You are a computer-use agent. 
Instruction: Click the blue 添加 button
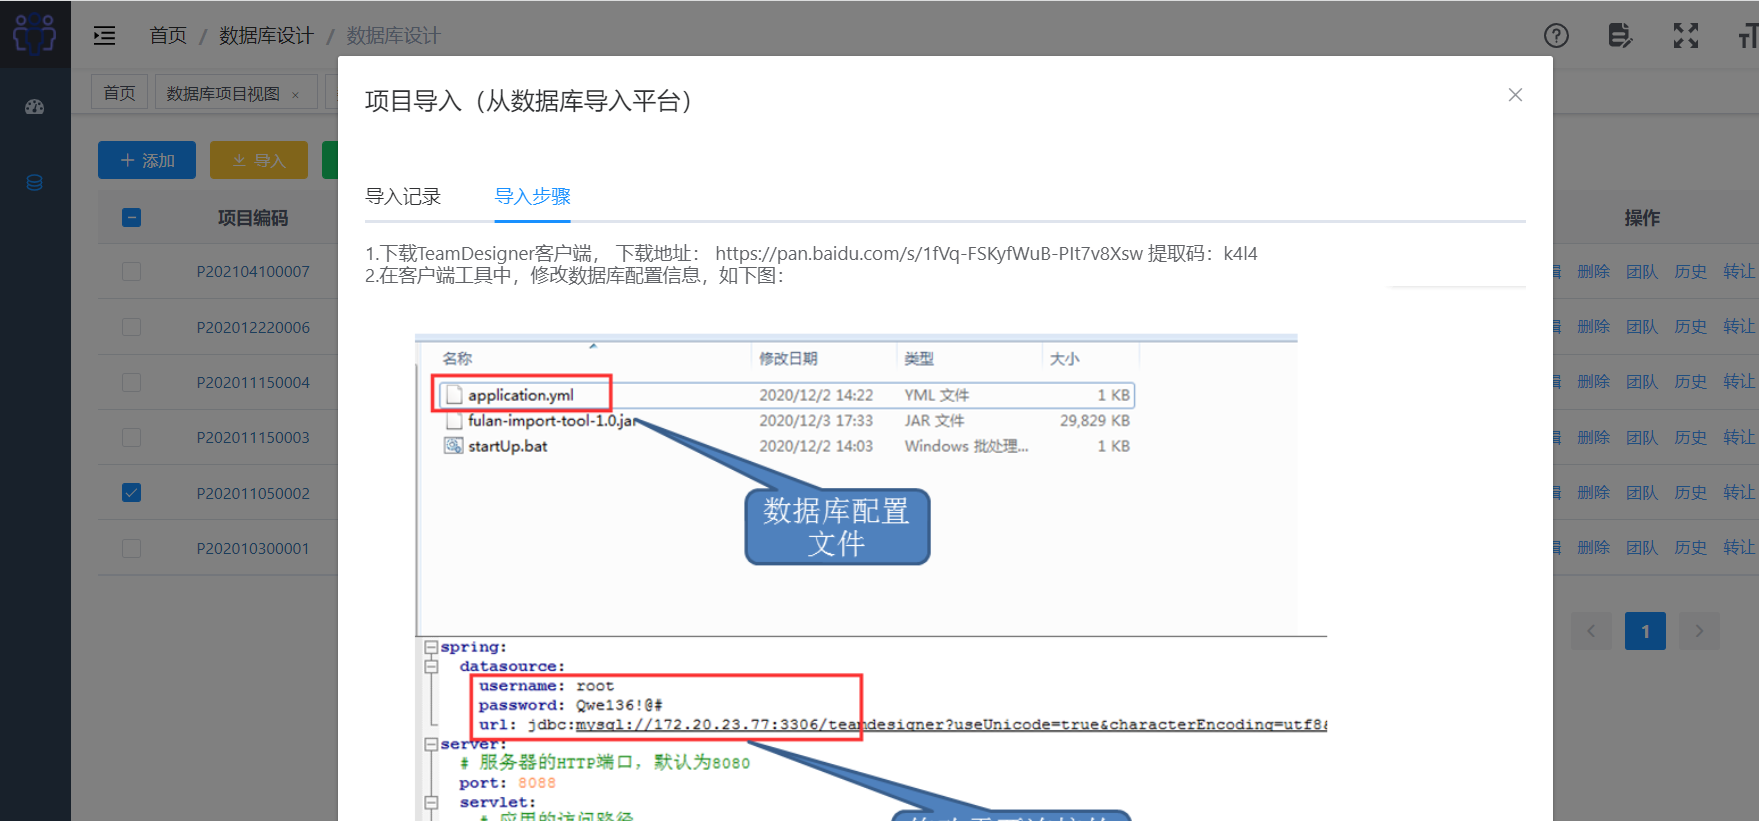[147, 160]
